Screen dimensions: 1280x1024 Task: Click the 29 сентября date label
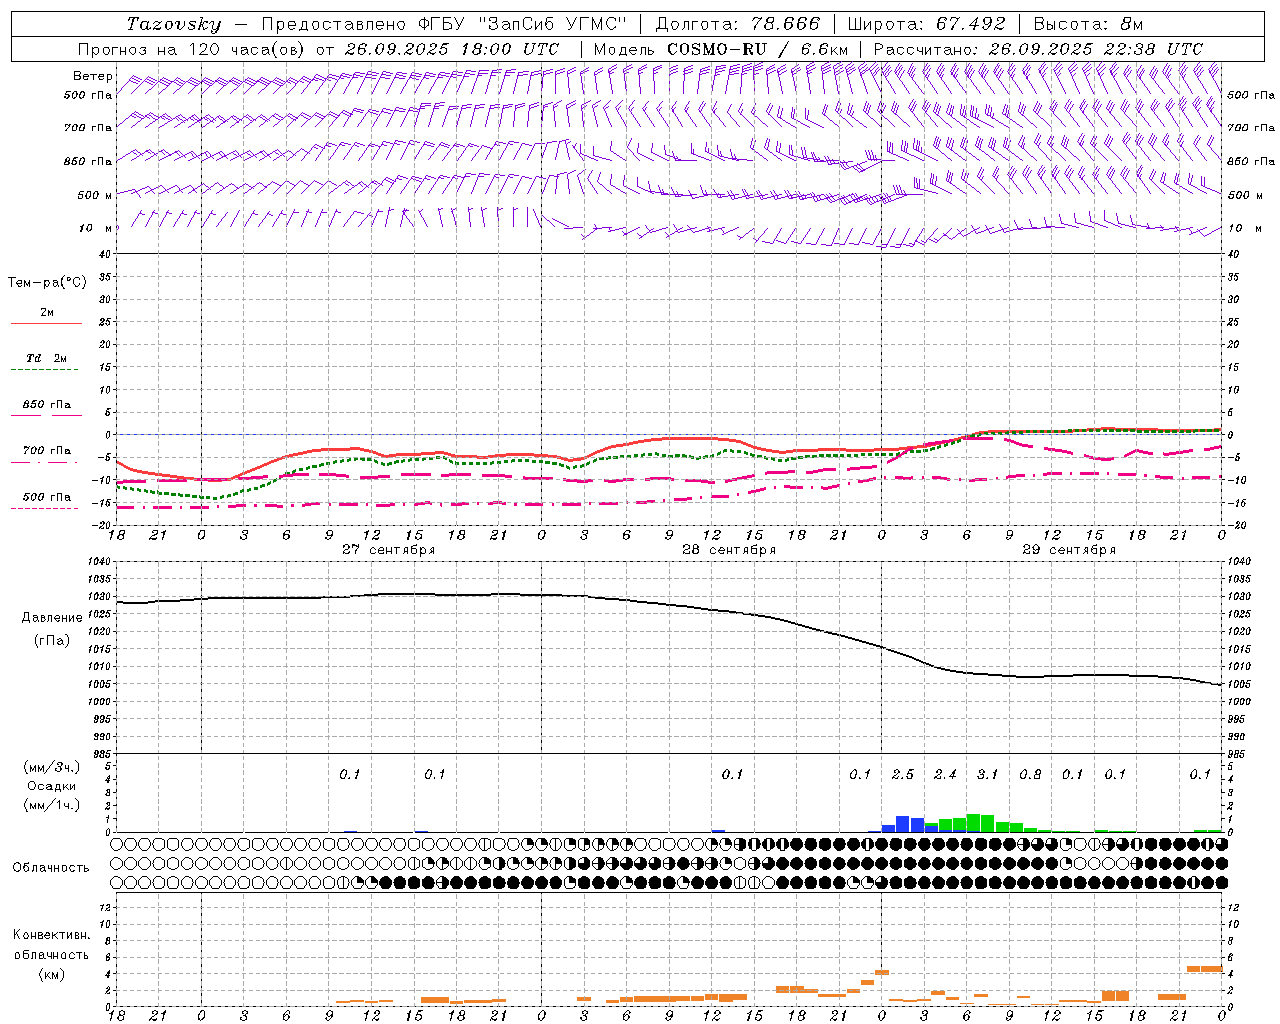coord(1068,550)
